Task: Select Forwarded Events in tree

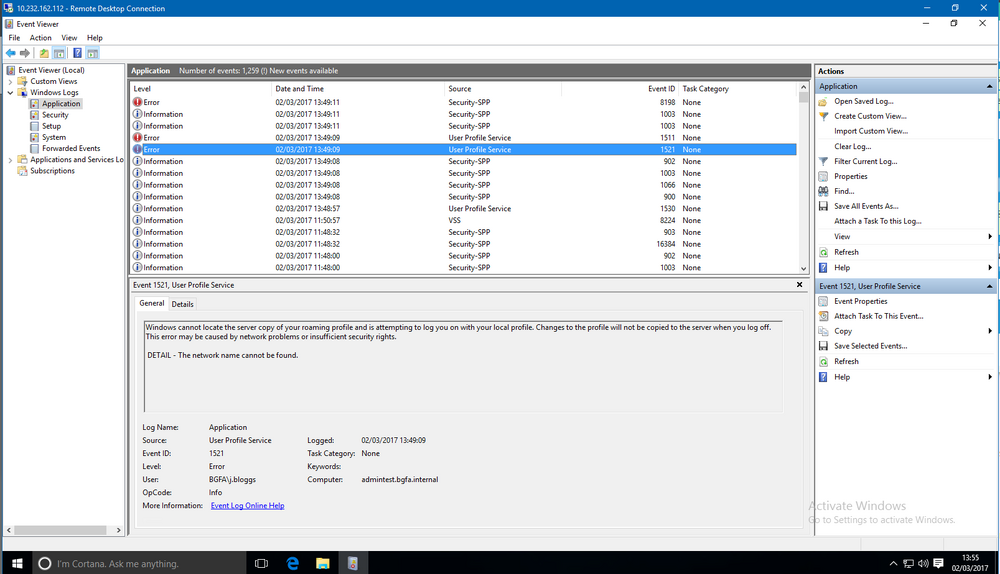Action: pyautogui.click(x=71, y=149)
